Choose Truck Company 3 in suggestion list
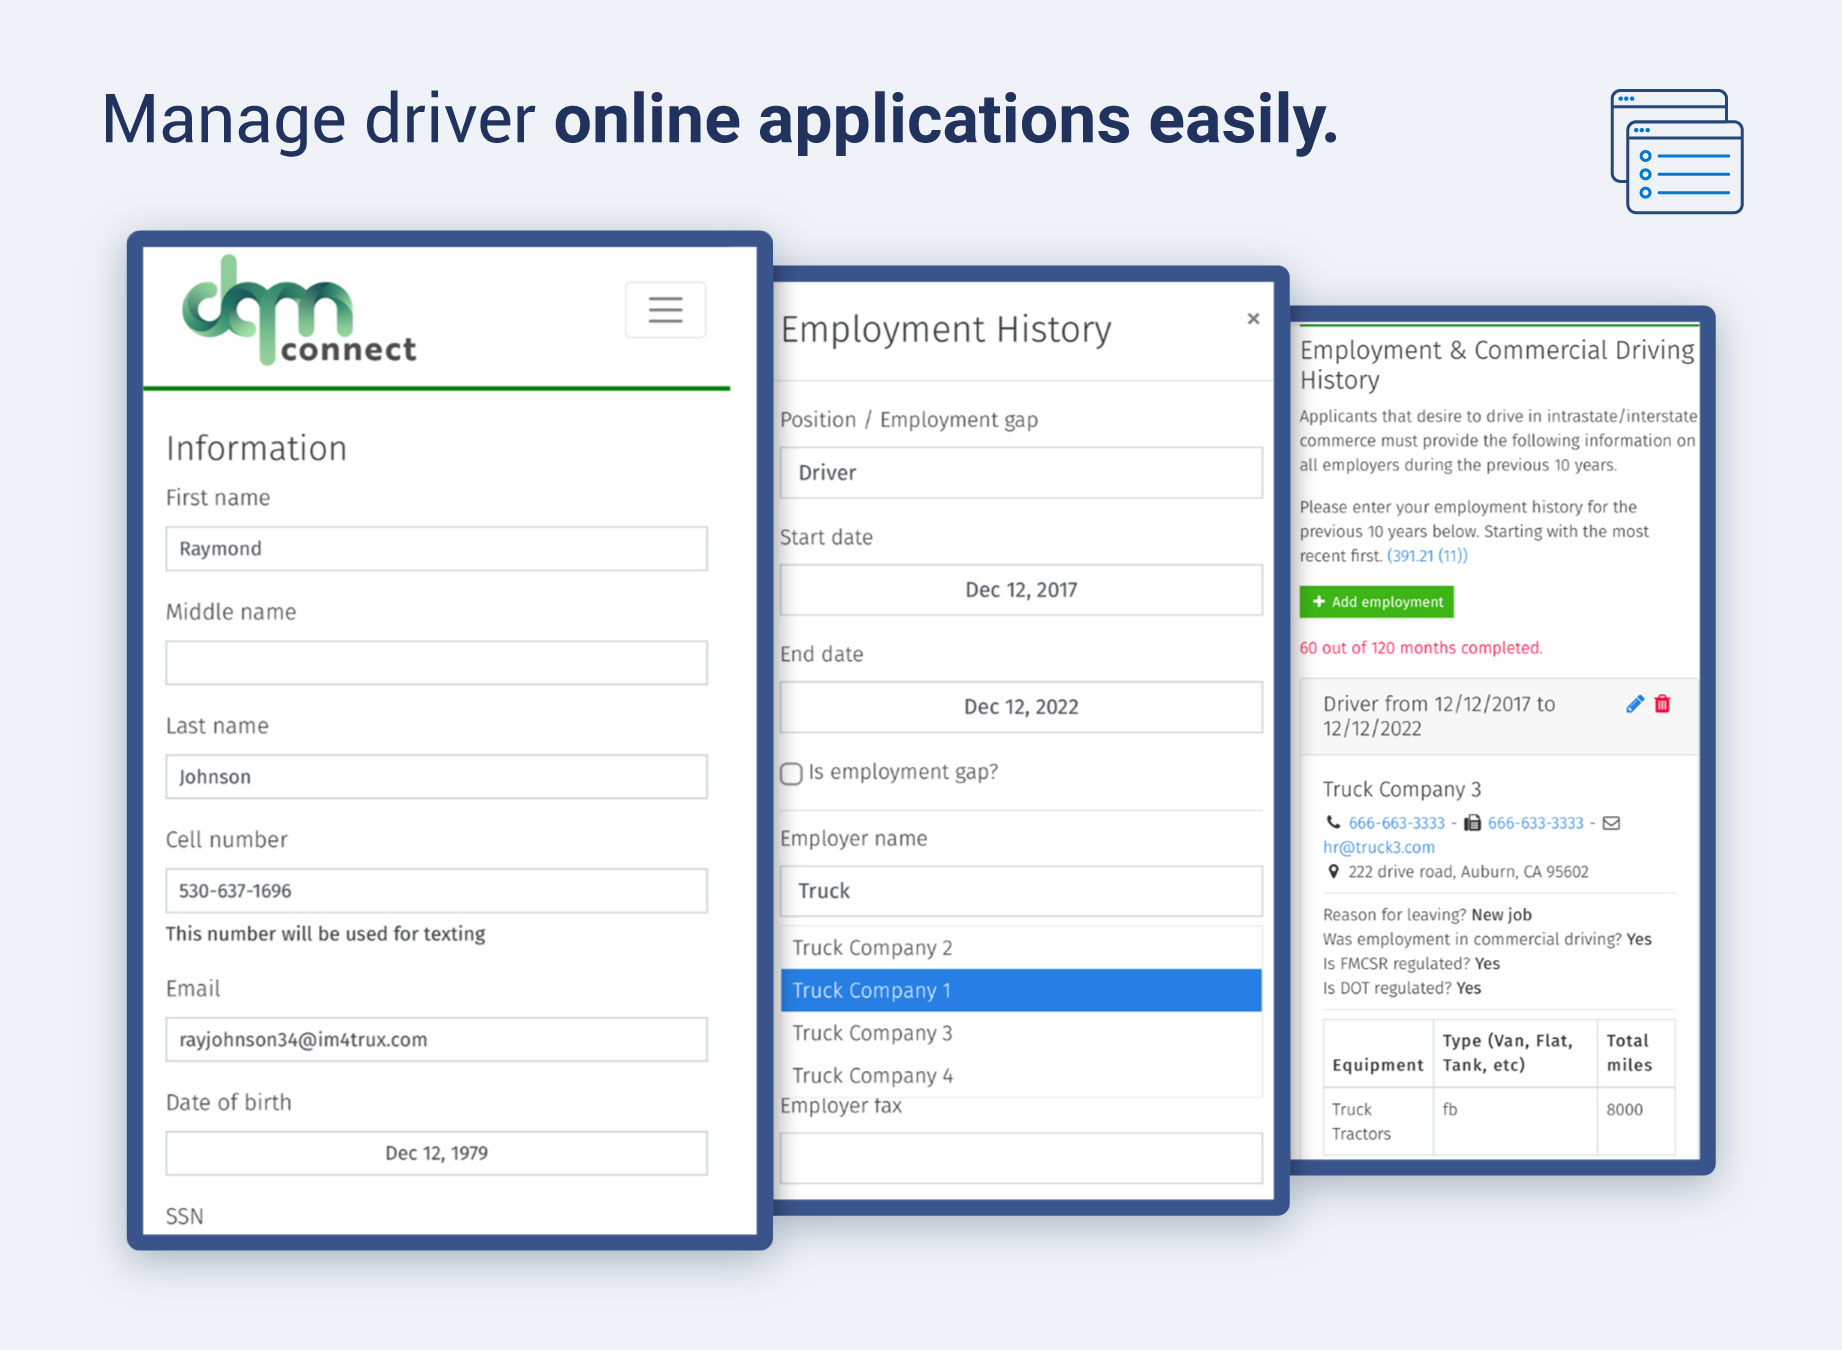Viewport: 1842px width, 1350px height. [x=1021, y=1033]
